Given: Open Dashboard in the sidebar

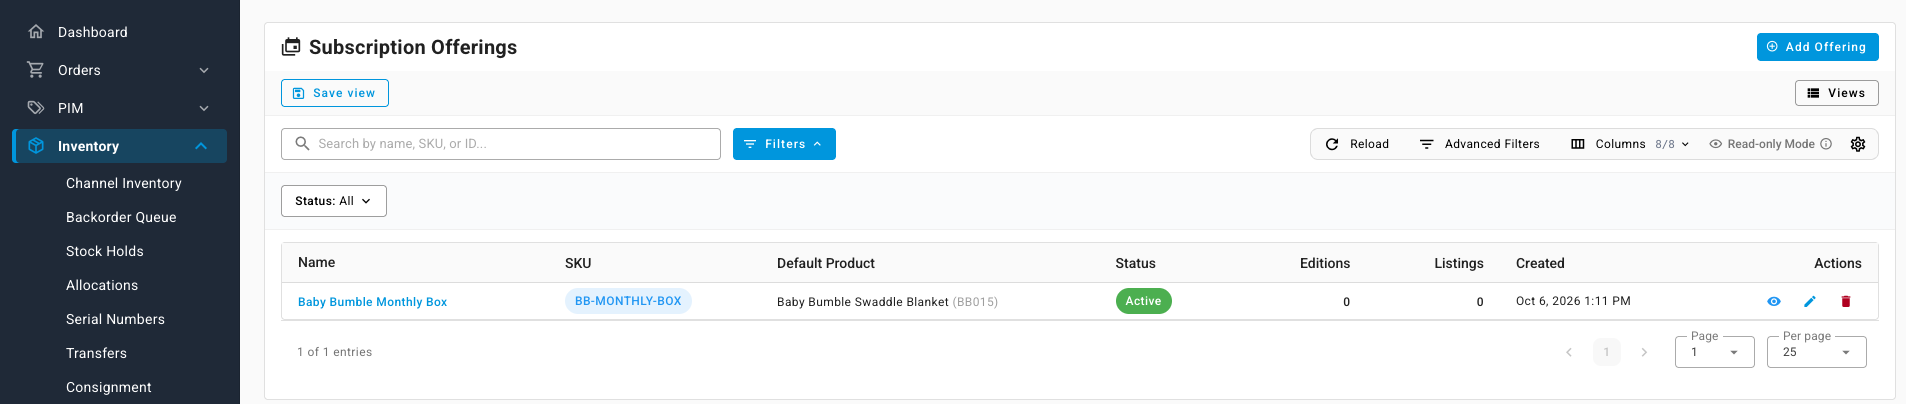Looking at the screenshot, I should (x=93, y=32).
